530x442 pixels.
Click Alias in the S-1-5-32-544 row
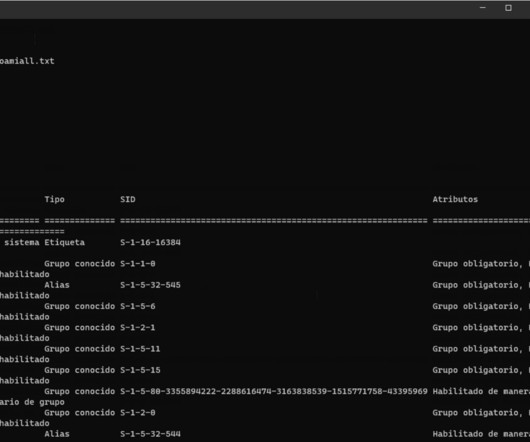(x=57, y=434)
